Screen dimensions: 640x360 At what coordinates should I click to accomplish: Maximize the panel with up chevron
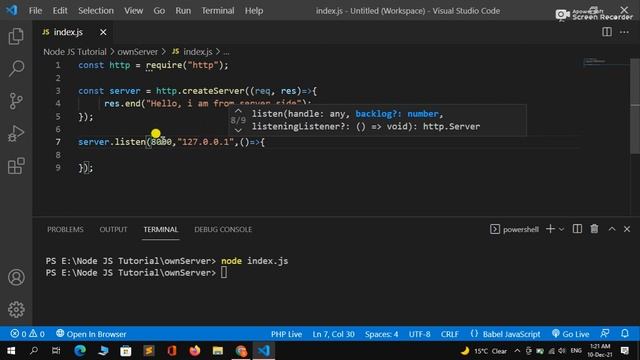pyautogui.click(x=611, y=229)
